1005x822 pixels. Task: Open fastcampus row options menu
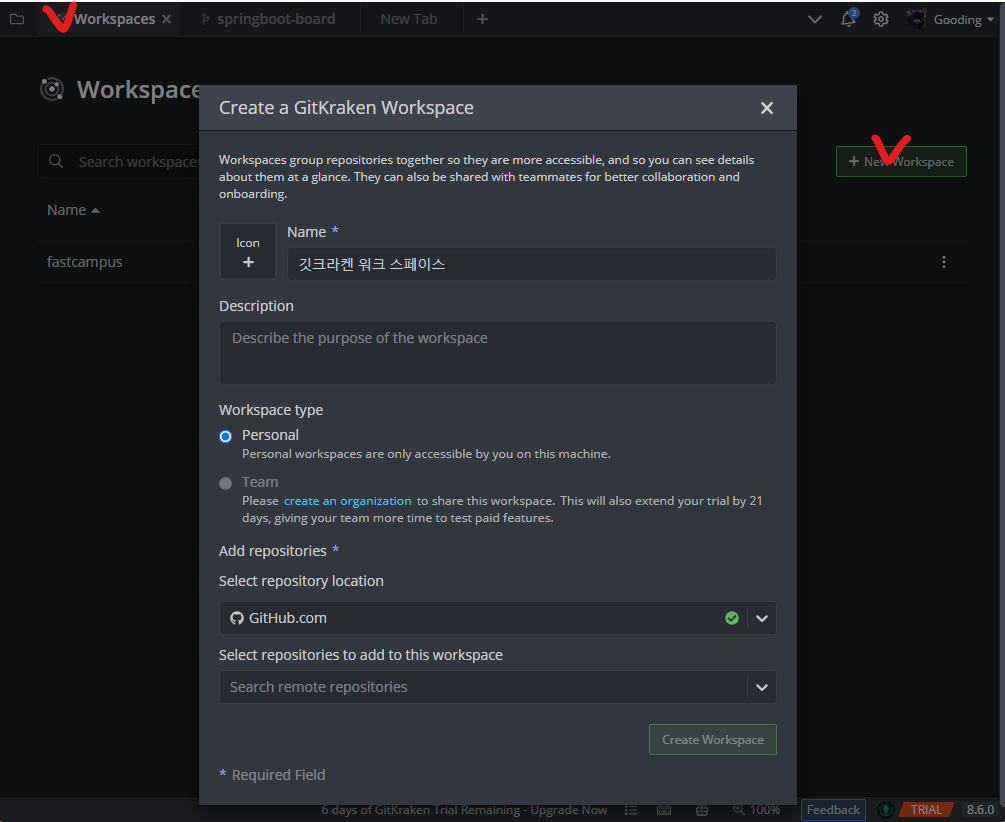point(943,262)
